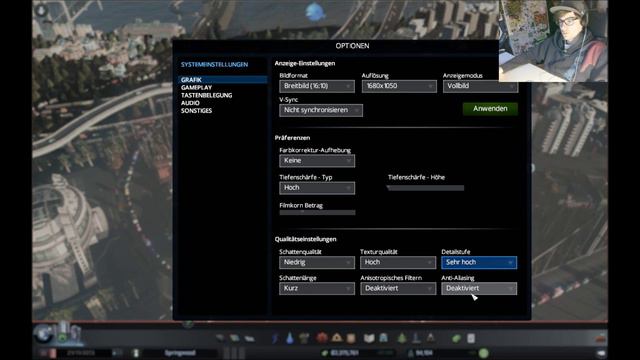Switch to TASTENBELEGUNG settings
Viewport: 640px width, 360px height.
point(207,95)
